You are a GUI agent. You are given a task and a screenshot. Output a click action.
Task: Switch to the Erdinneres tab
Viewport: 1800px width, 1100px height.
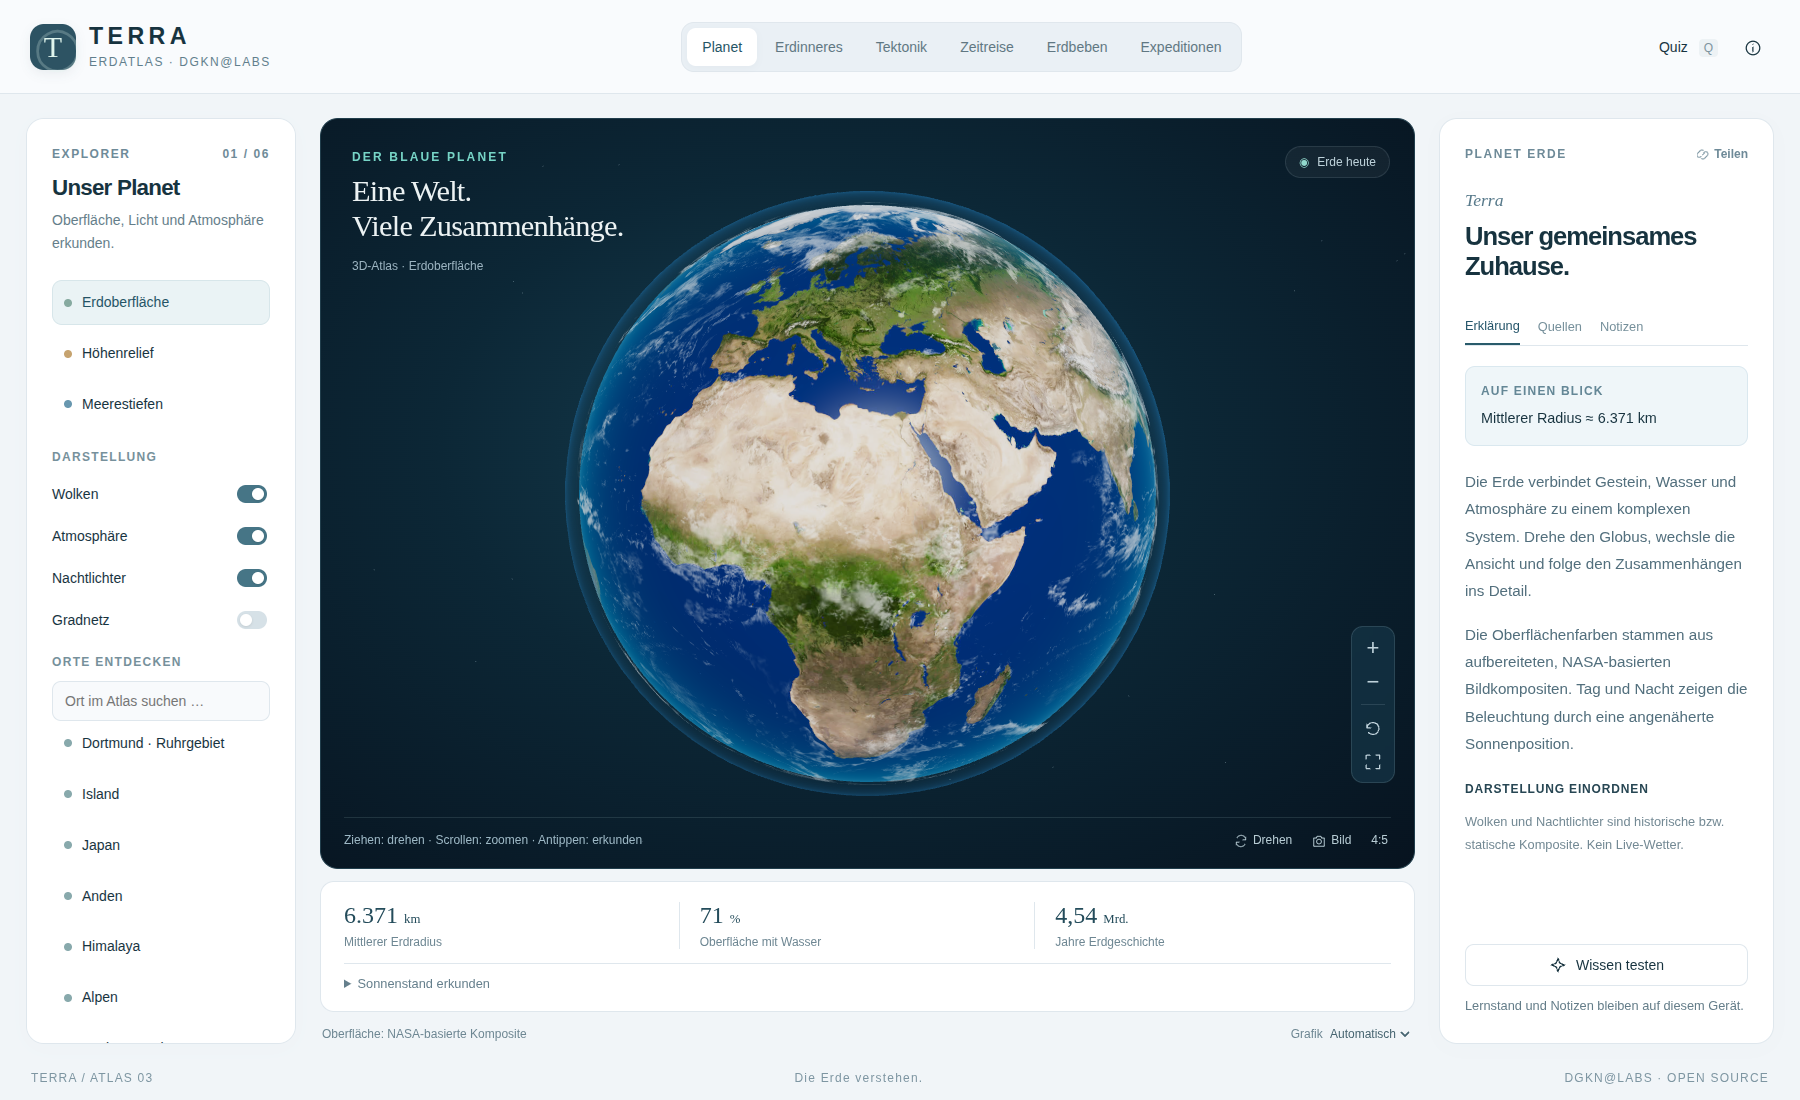coord(809,47)
